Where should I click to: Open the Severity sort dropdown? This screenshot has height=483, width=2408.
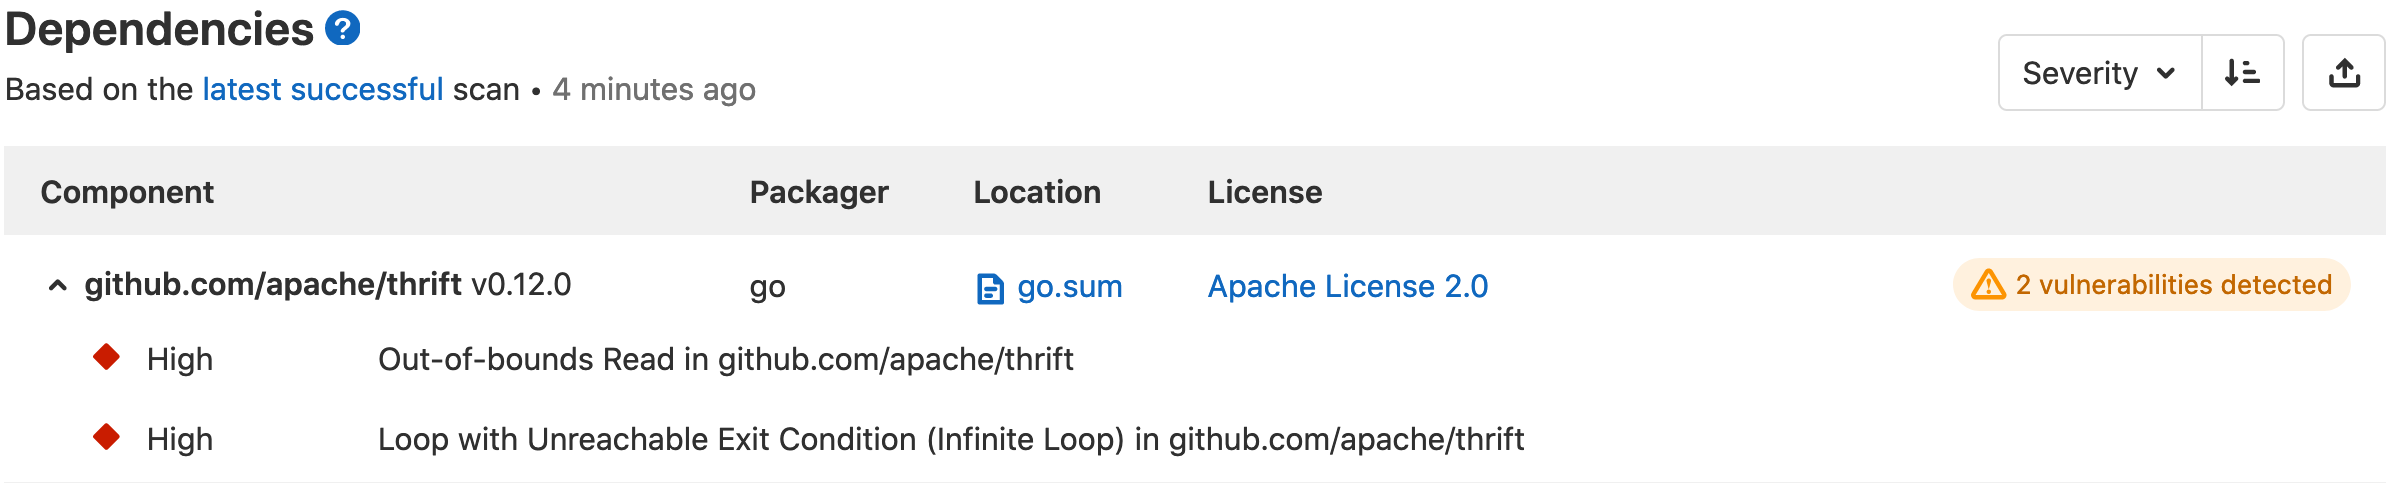pos(2100,72)
